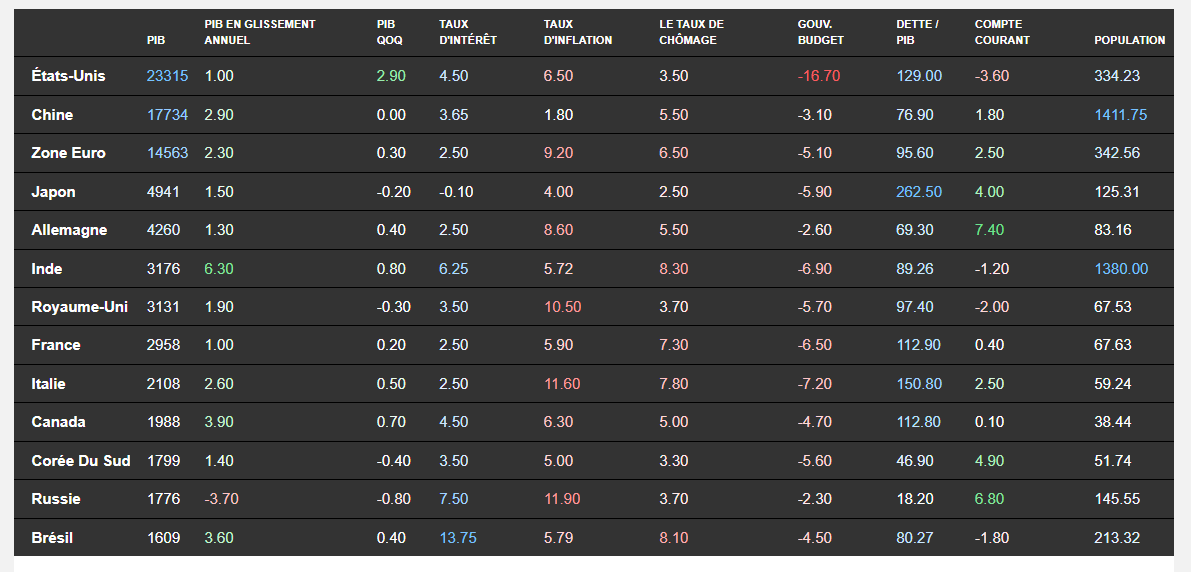Sort by the PIB column header
Screen dimensions: 1191x572
(x=155, y=40)
